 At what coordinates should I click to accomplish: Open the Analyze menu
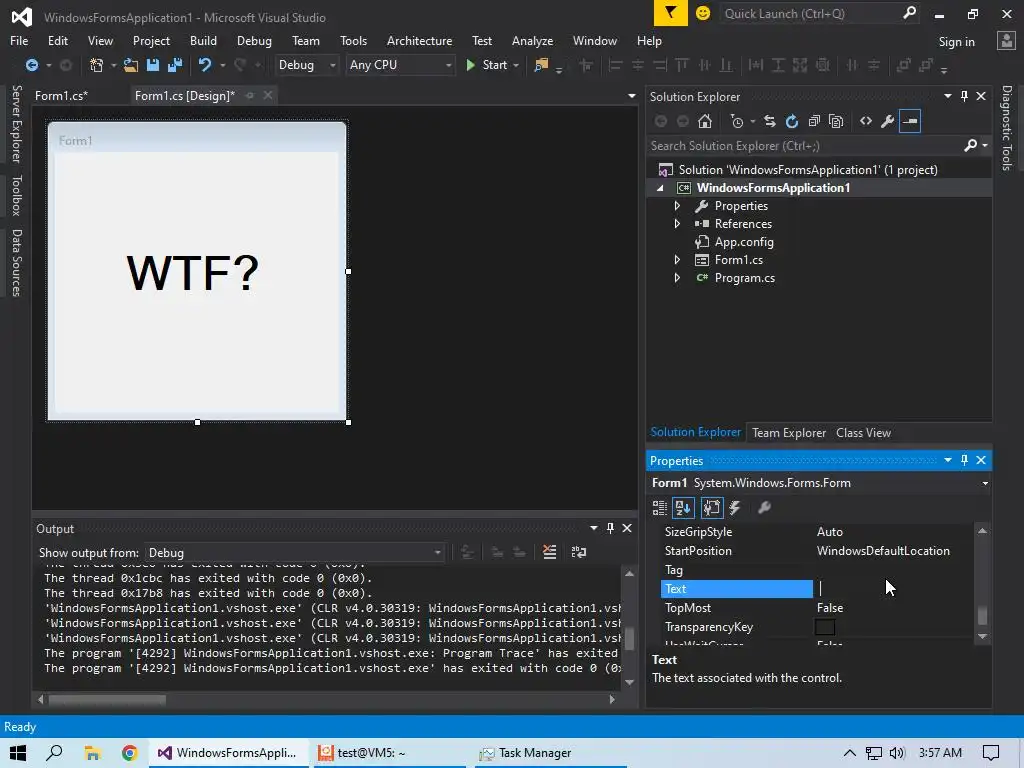532,40
